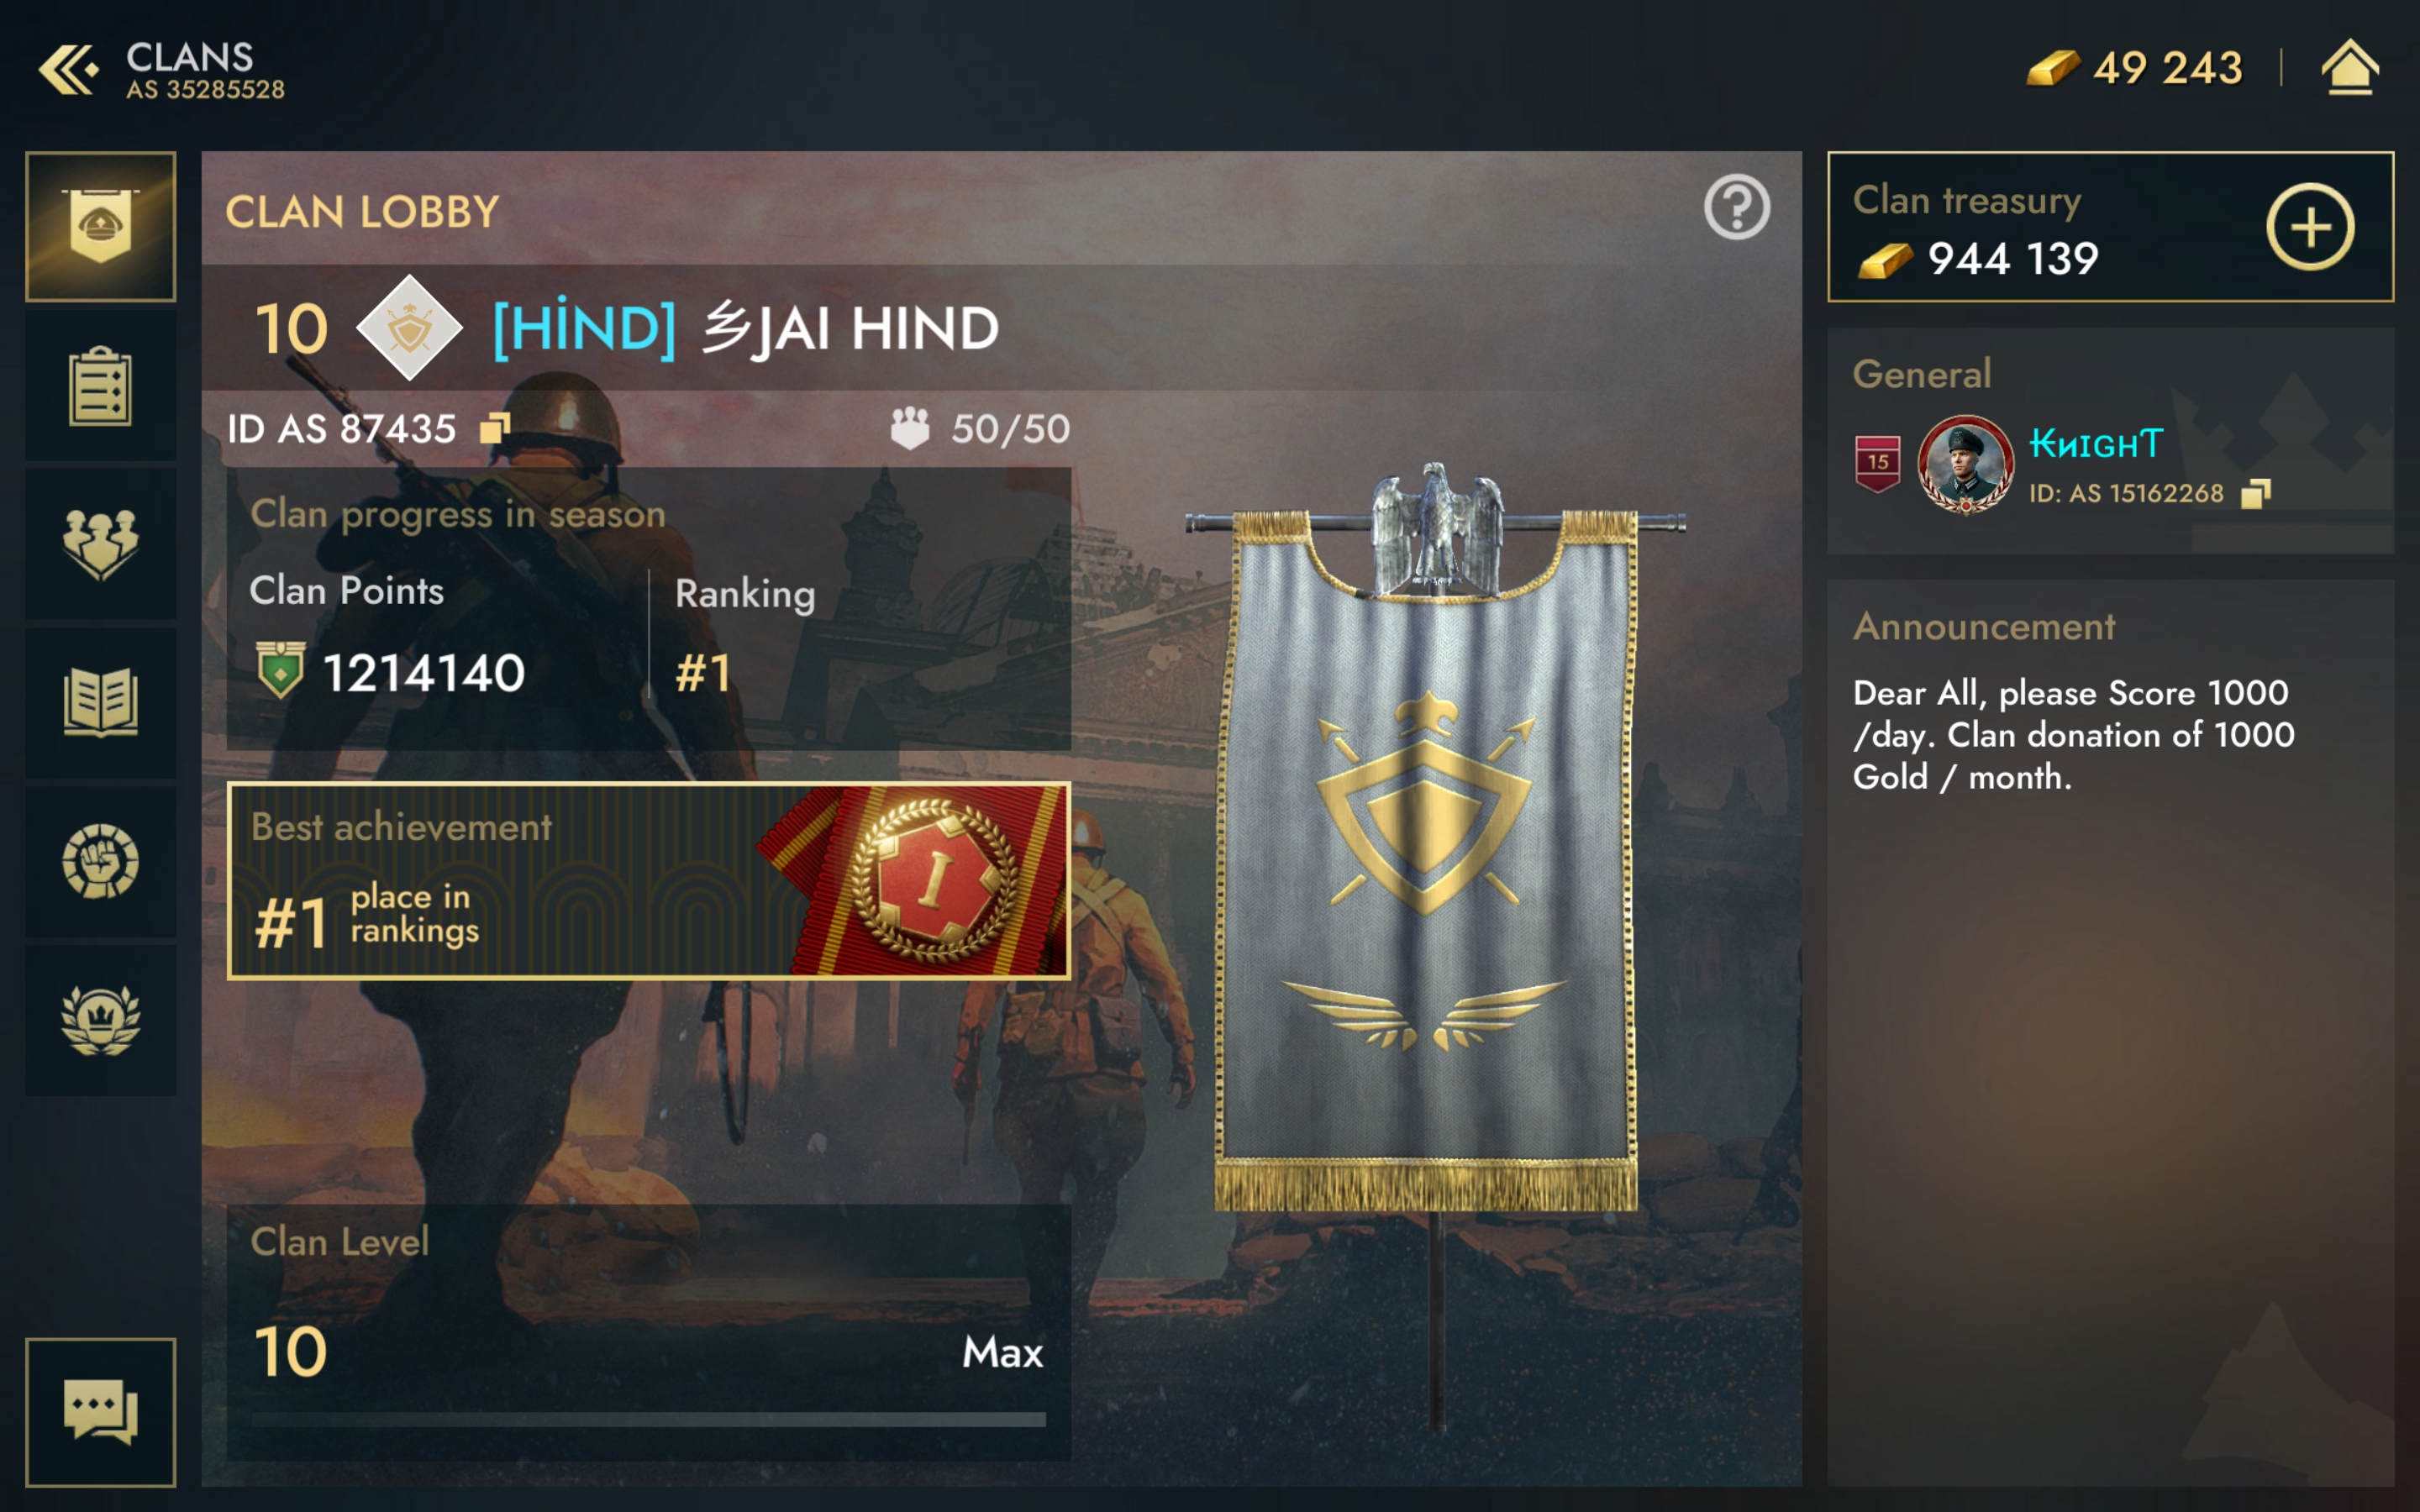Open the clipboard tasks sidebar icon
Image resolution: width=2420 pixels, height=1512 pixels.
(101, 386)
